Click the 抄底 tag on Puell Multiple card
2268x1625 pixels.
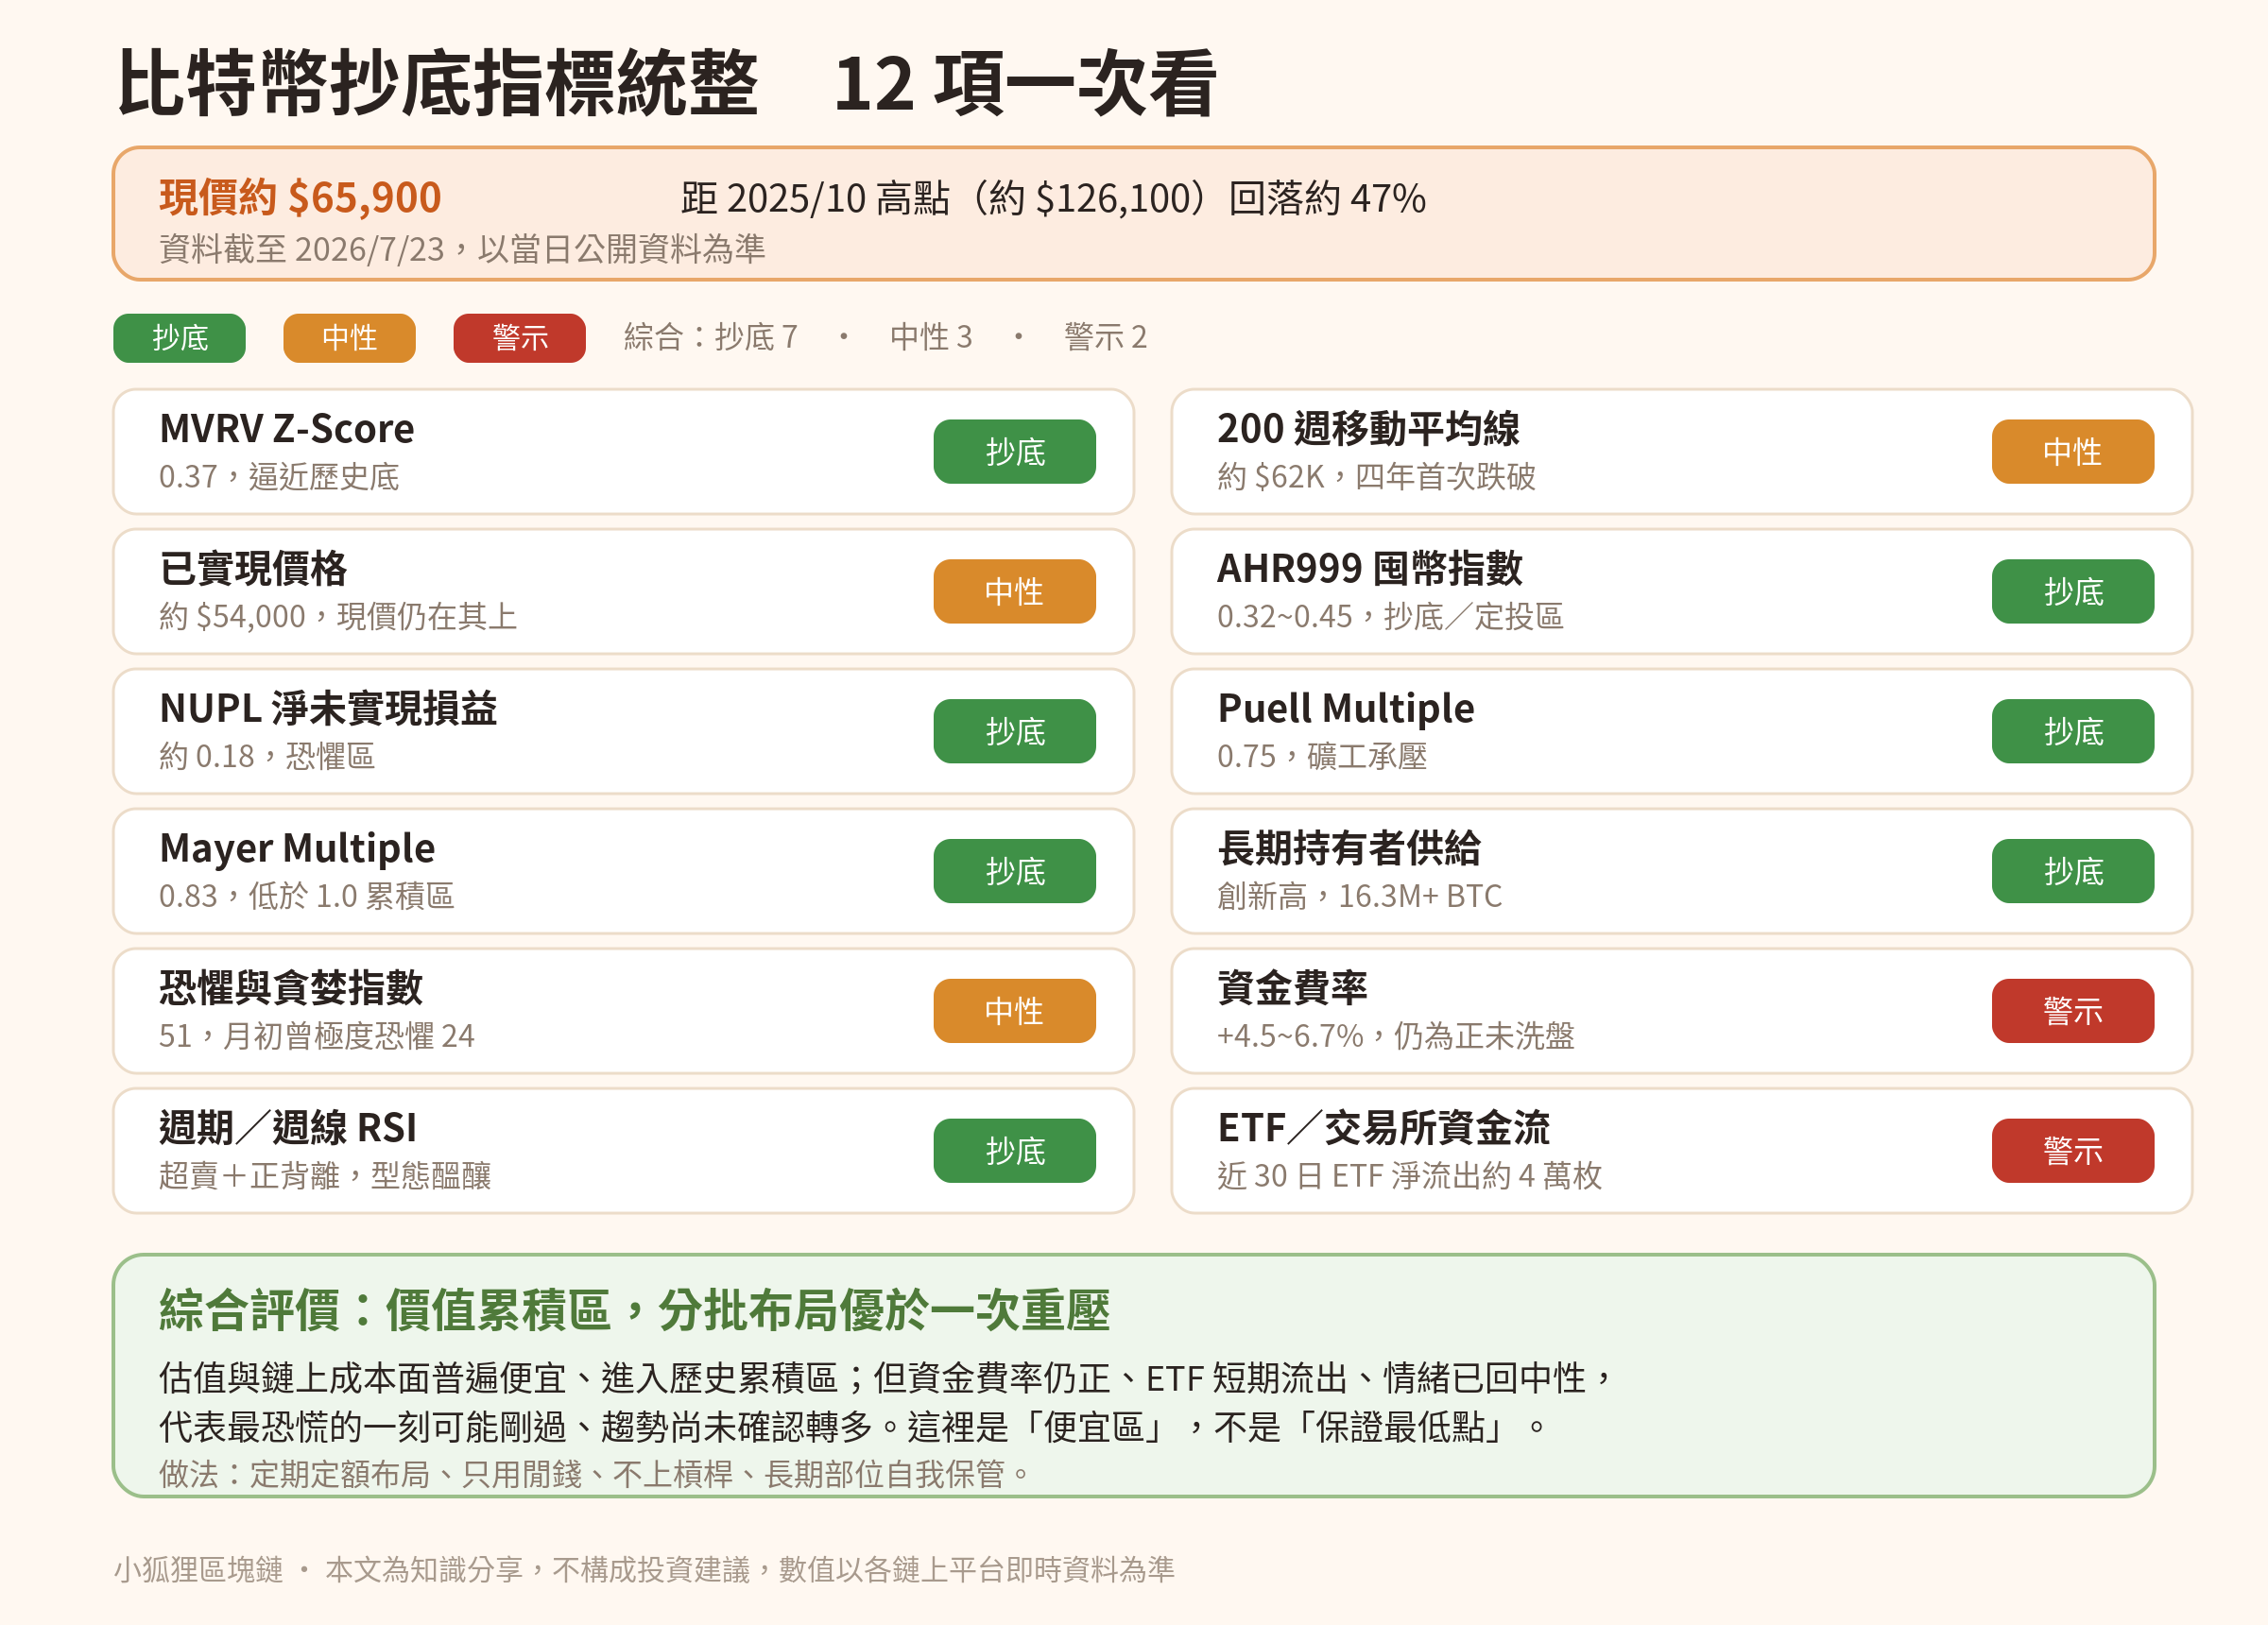pyautogui.click(x=2072, y=732)
